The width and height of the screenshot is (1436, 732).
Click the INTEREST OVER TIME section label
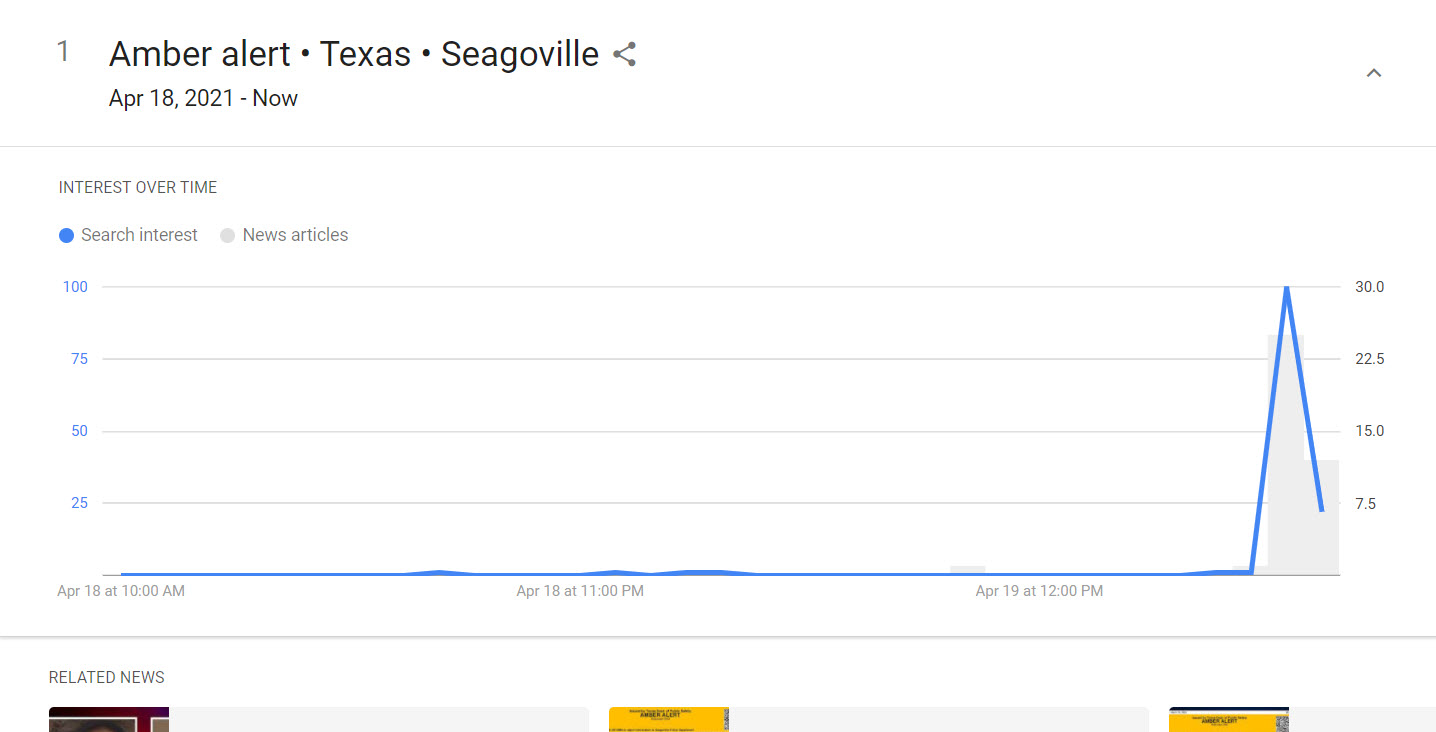(x=137, y=187)
